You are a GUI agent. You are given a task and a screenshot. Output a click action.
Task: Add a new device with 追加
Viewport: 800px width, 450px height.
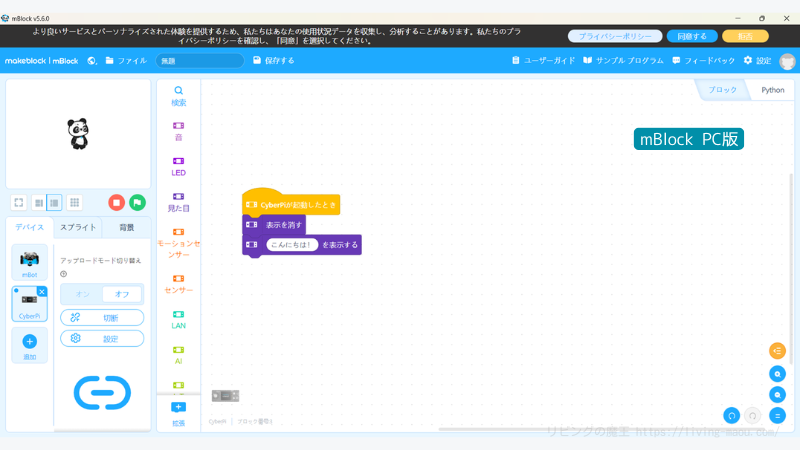(30, 346)
